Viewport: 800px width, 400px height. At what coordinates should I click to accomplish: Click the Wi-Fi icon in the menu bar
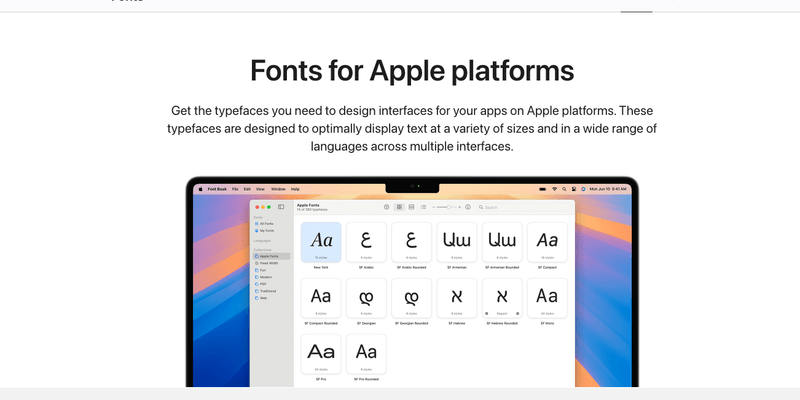tap(555, 189)
